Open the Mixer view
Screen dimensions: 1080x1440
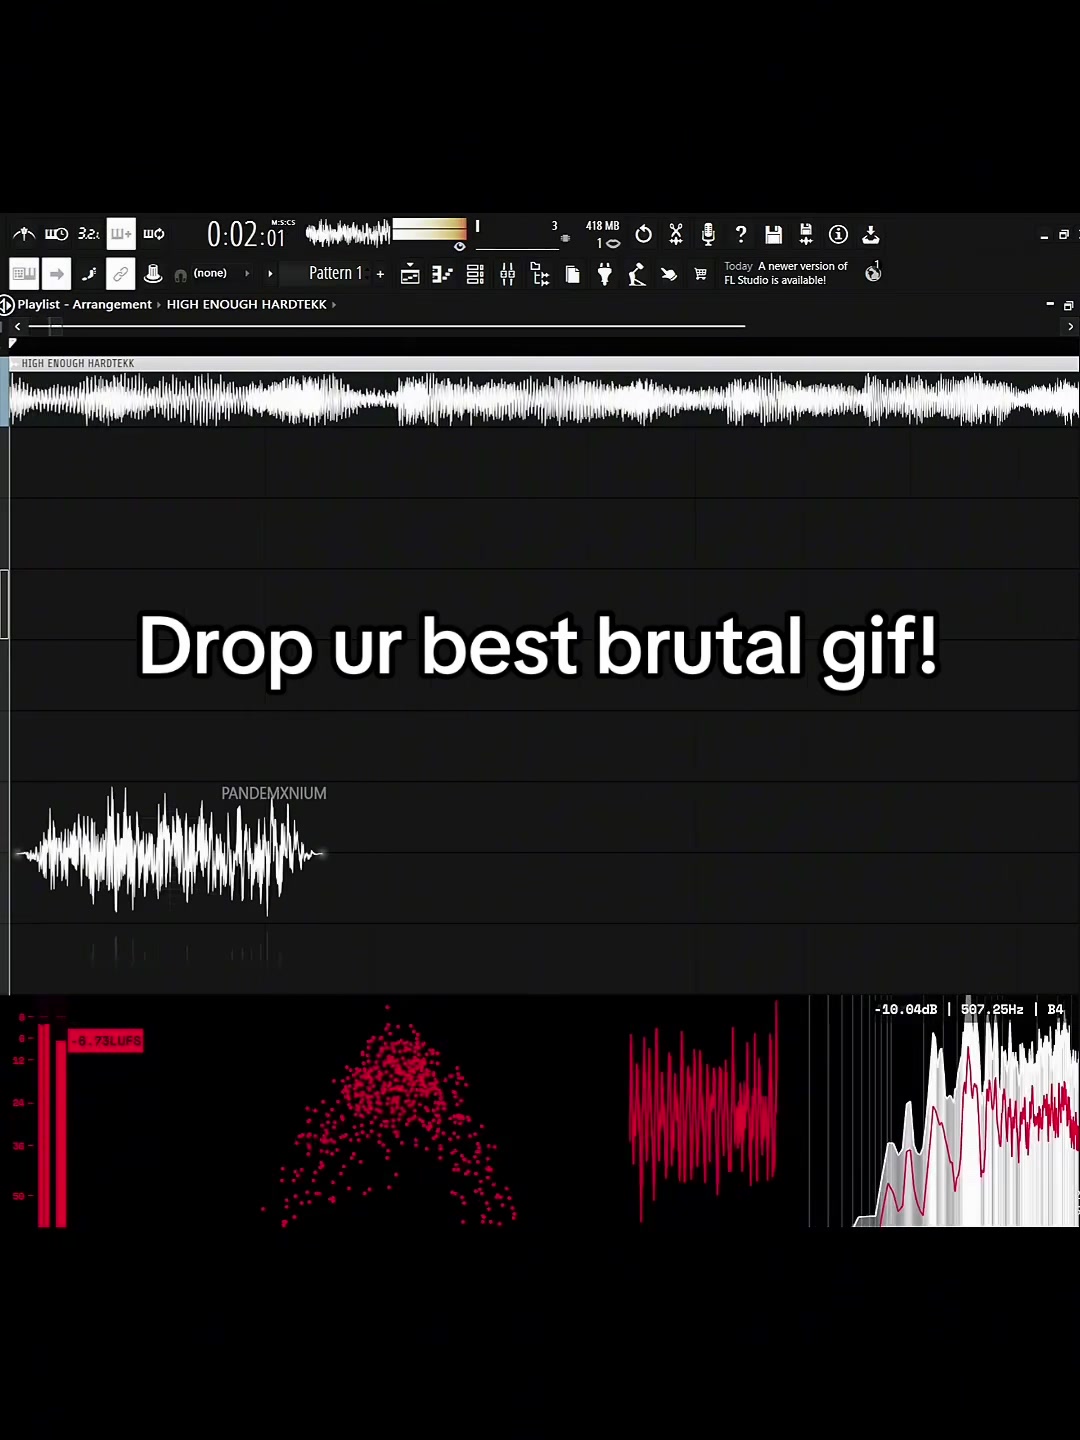pyautogui.click(x=508, y=274)
